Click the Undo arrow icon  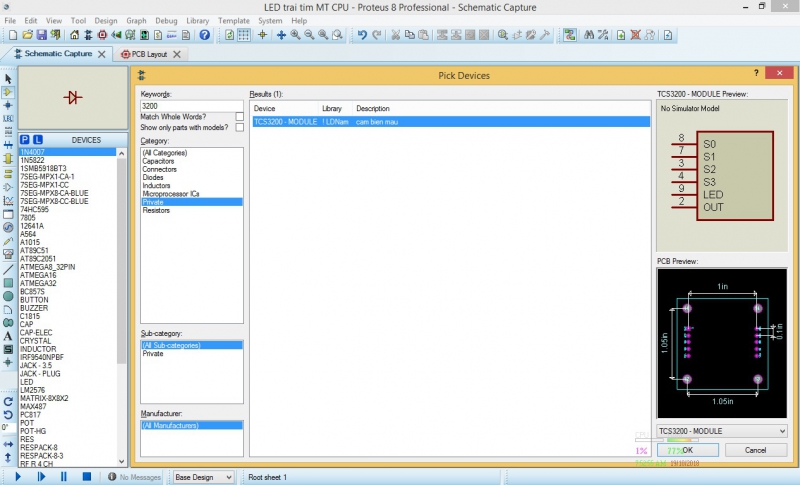(x=362, y=35)
